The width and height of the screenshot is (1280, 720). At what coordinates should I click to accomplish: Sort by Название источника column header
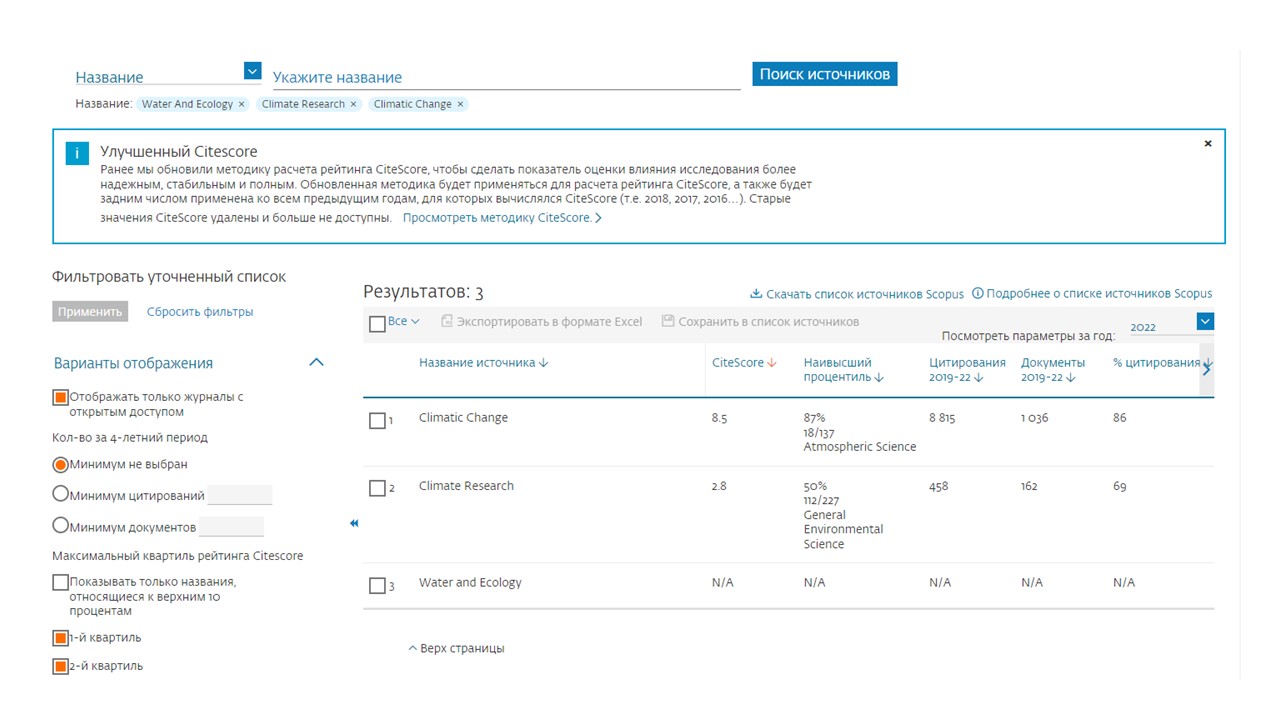pos(483,363)
